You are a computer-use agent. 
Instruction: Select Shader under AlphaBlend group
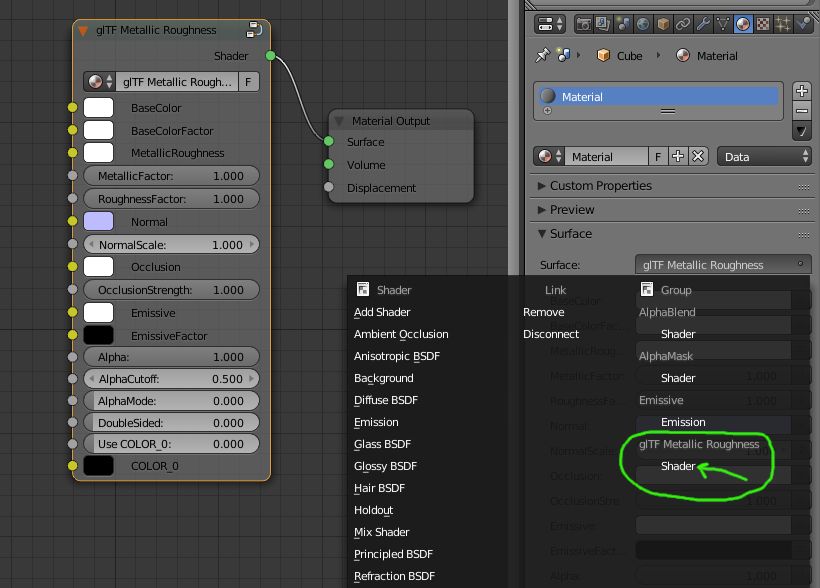pyautogui.click(x=678, y=334)
